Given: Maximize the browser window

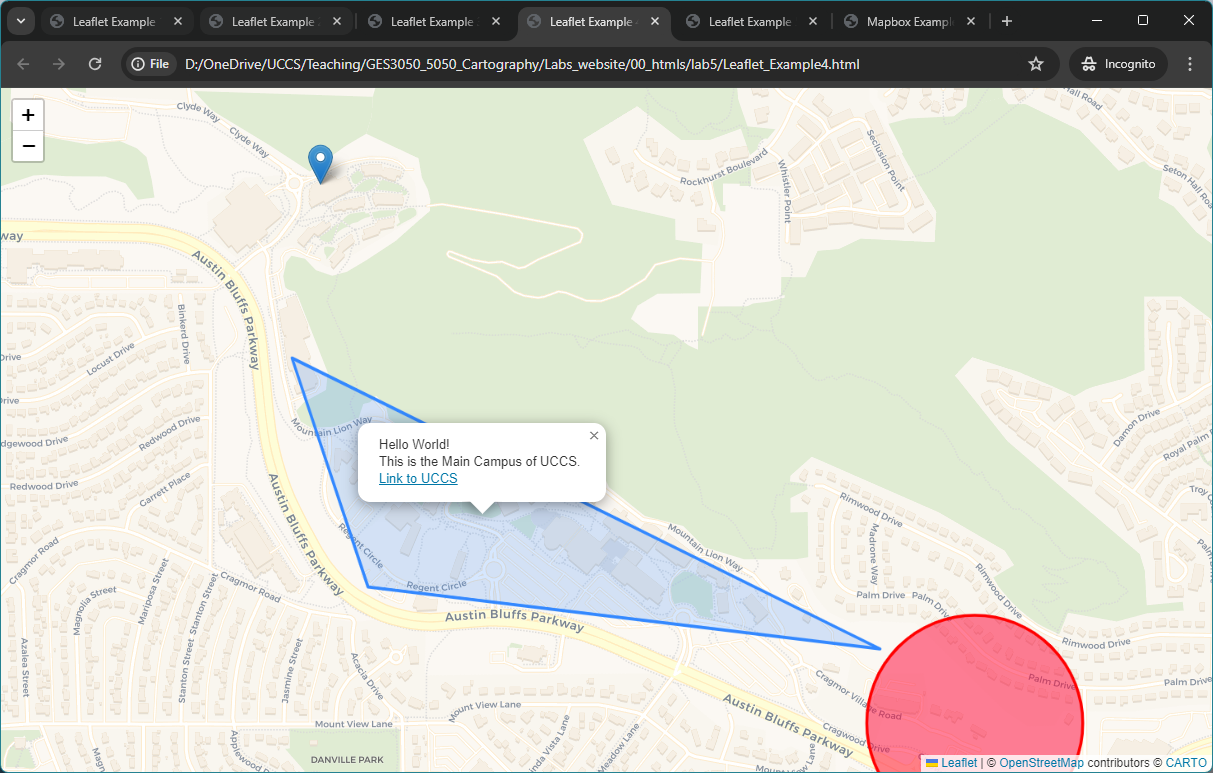Looking at the screenshot, I should (1143, 20).
